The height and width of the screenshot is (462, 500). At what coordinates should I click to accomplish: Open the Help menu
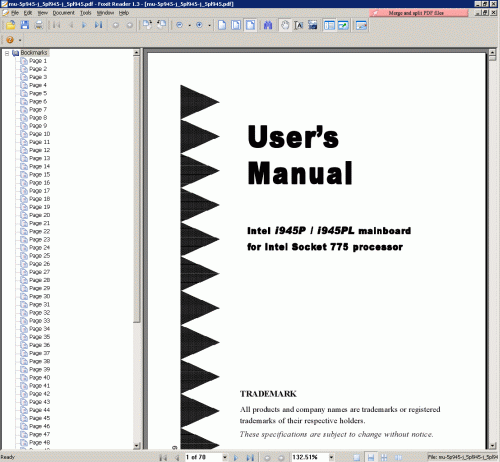coord(124,13)
